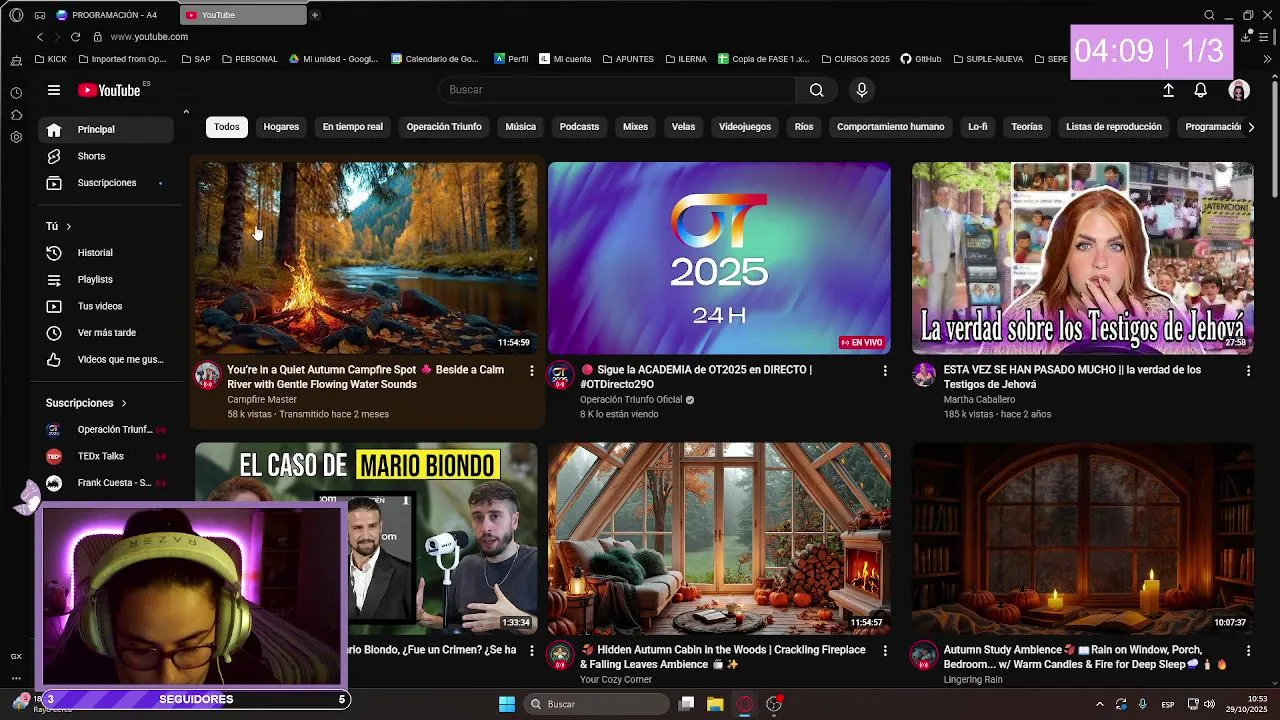Open the YouTube hamburger guide menu
The height and width of the screenshot is (720, 1280).
[54, 90]
